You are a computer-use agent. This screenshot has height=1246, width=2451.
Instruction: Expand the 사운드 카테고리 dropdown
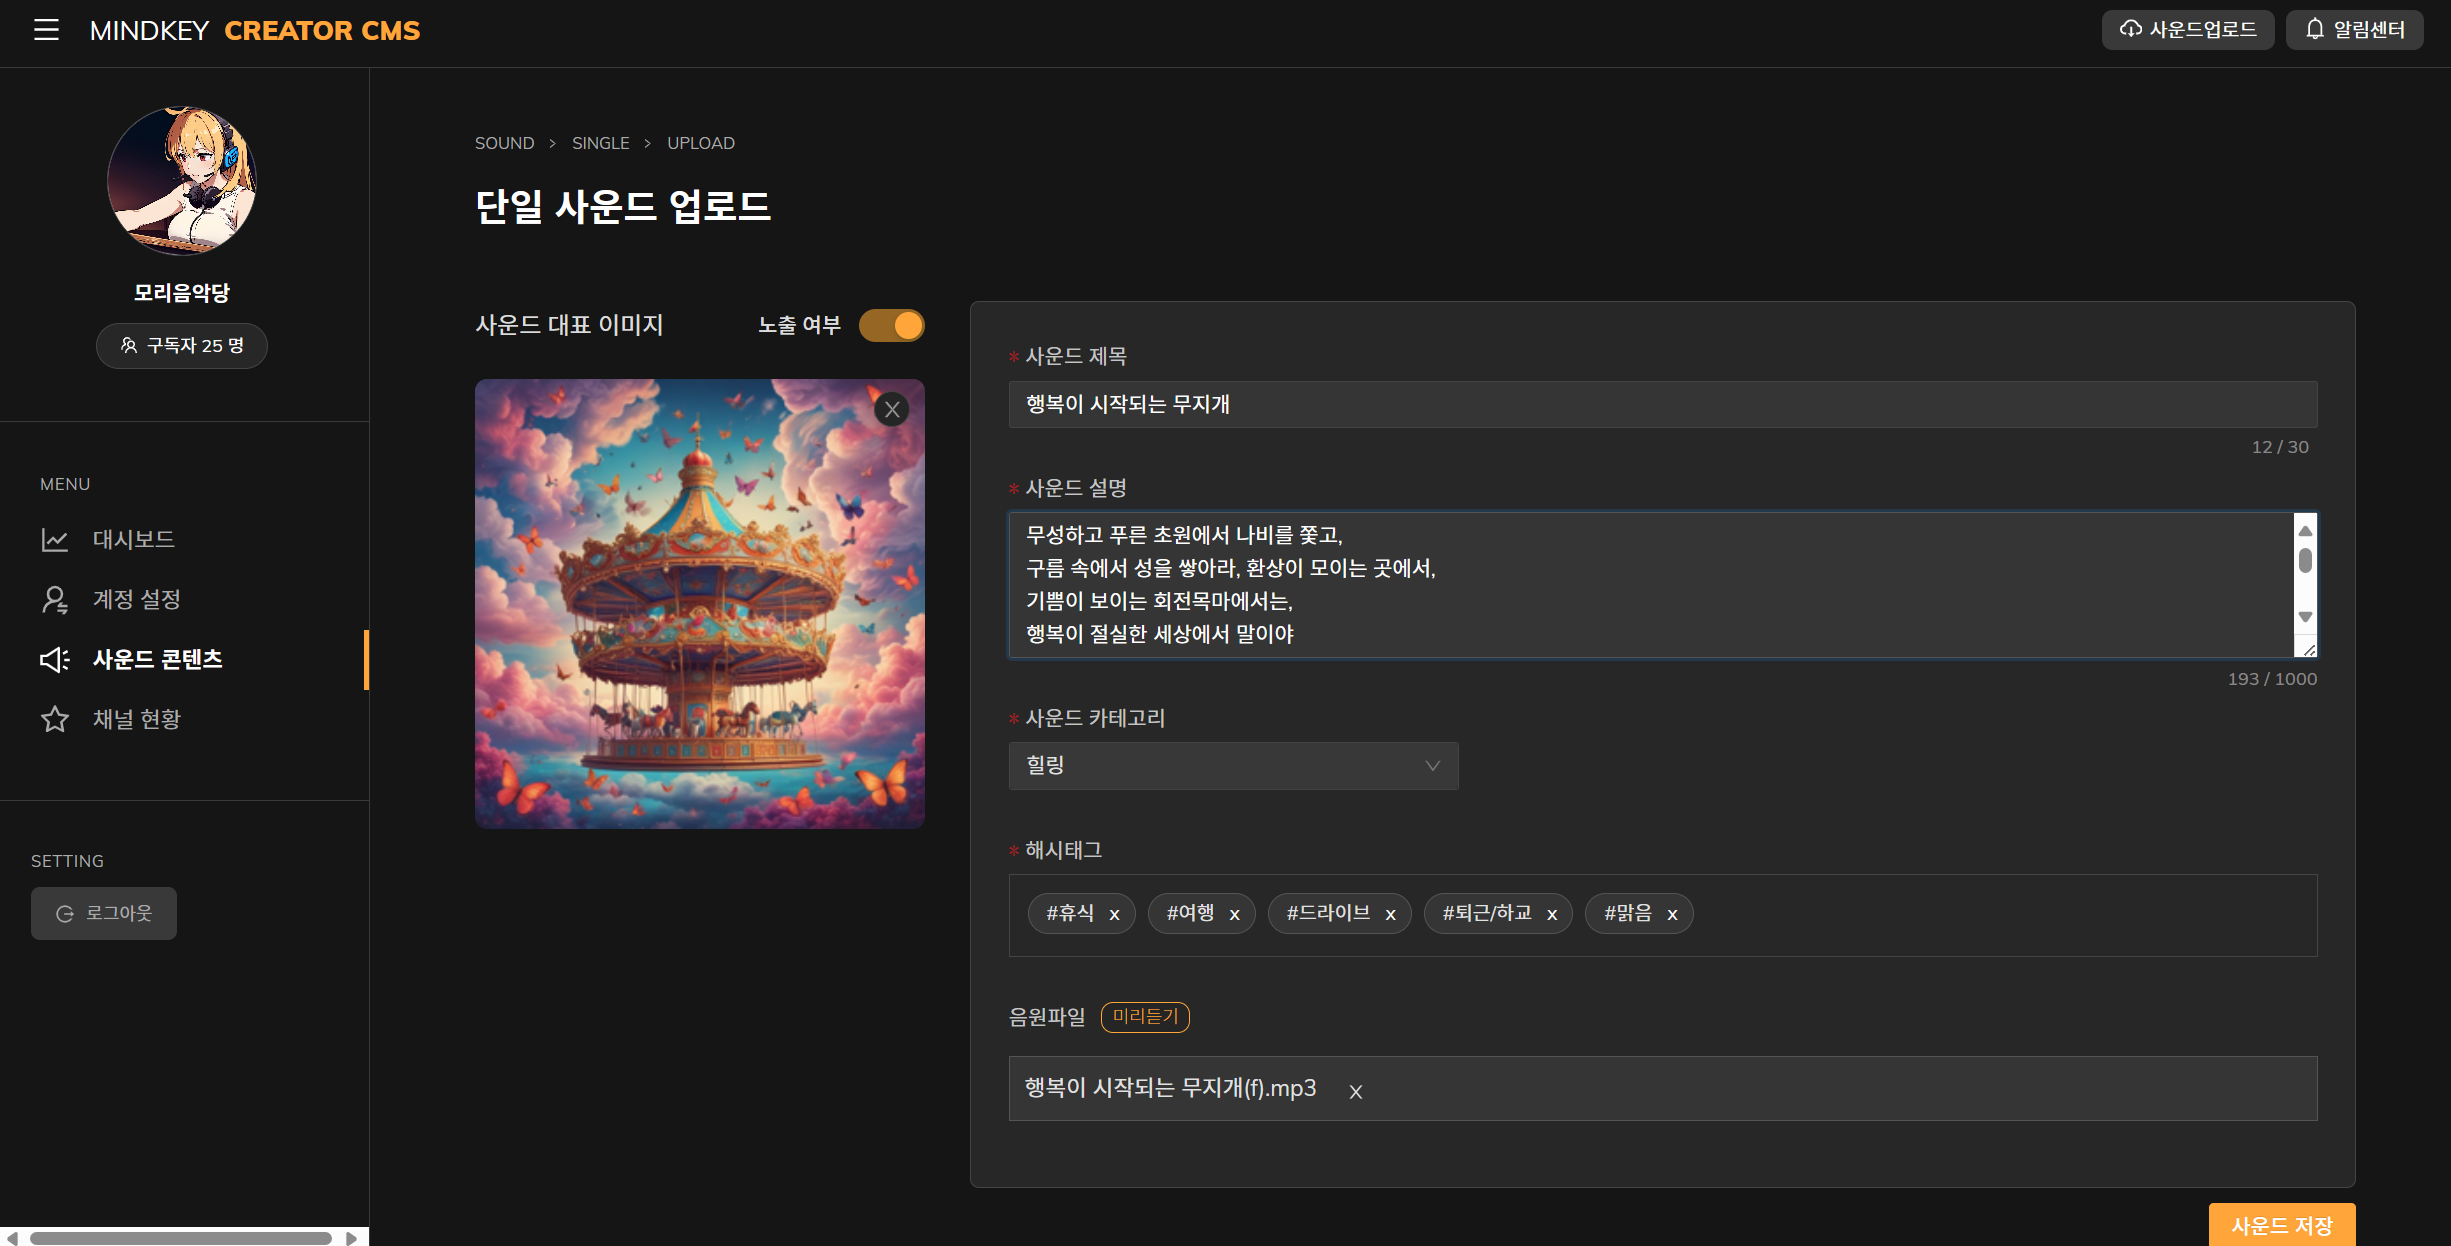[1232, 766]
